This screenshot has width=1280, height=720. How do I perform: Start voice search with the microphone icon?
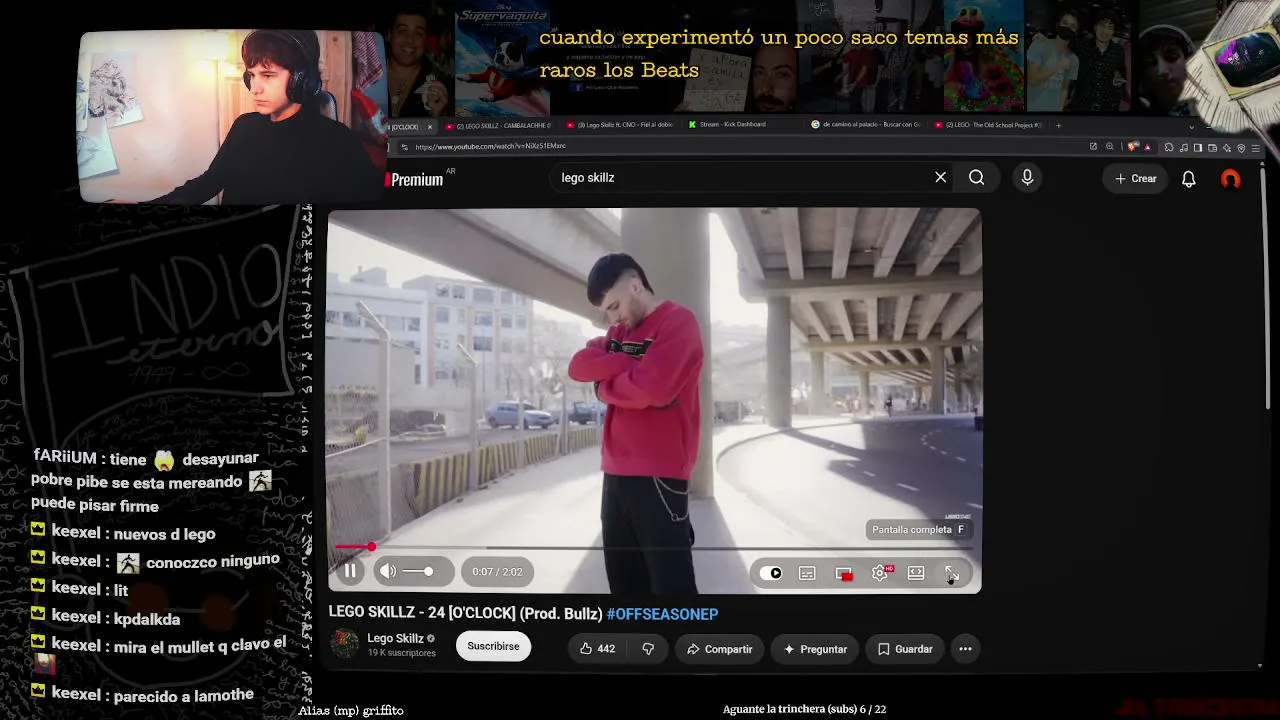1027,178
